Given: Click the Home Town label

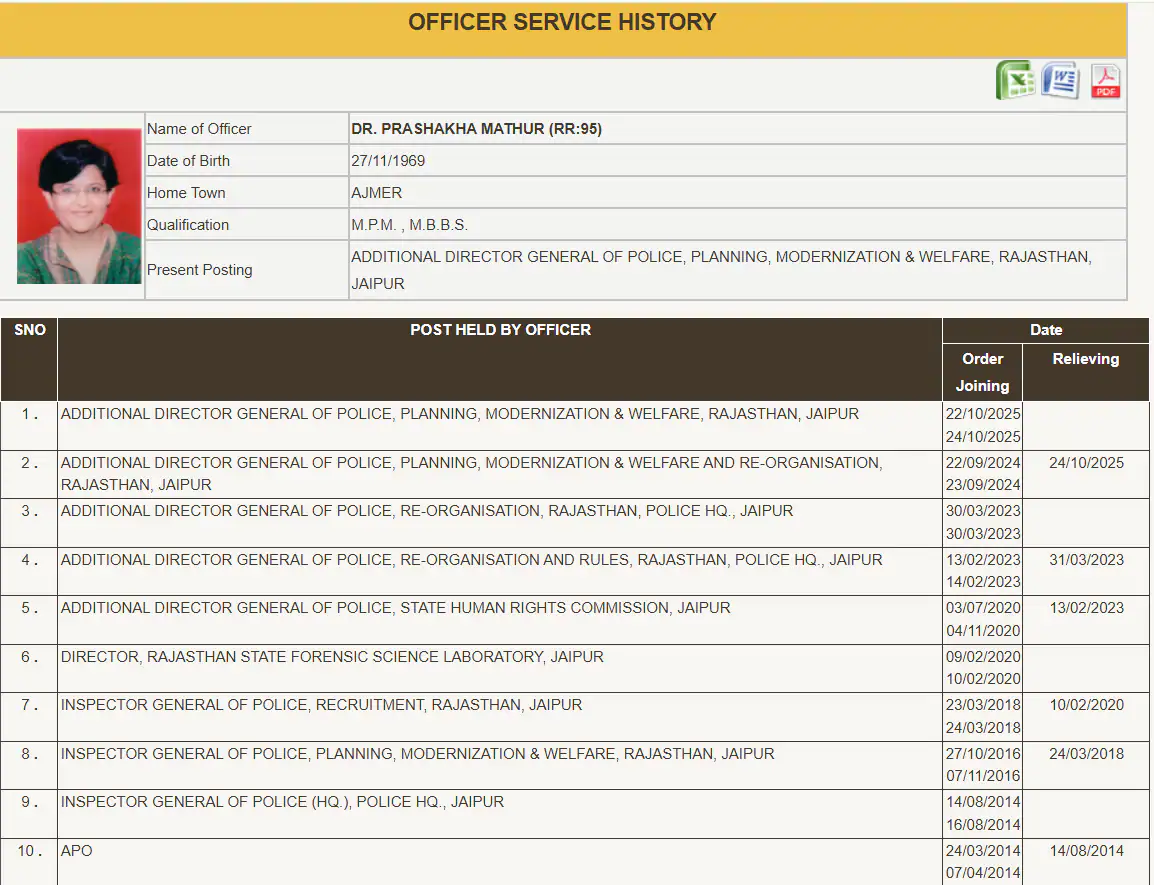Looking at the screenshot, I should click(x=186, y=193).
